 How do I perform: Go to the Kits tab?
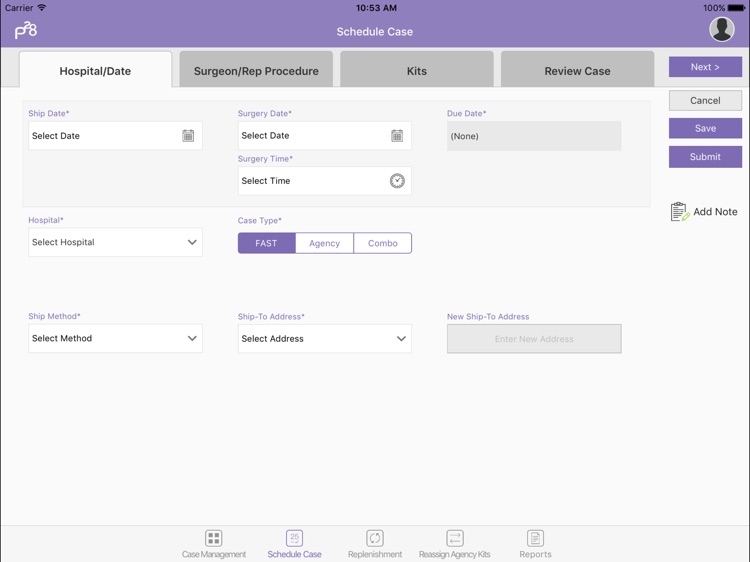[x=417, y=69]
